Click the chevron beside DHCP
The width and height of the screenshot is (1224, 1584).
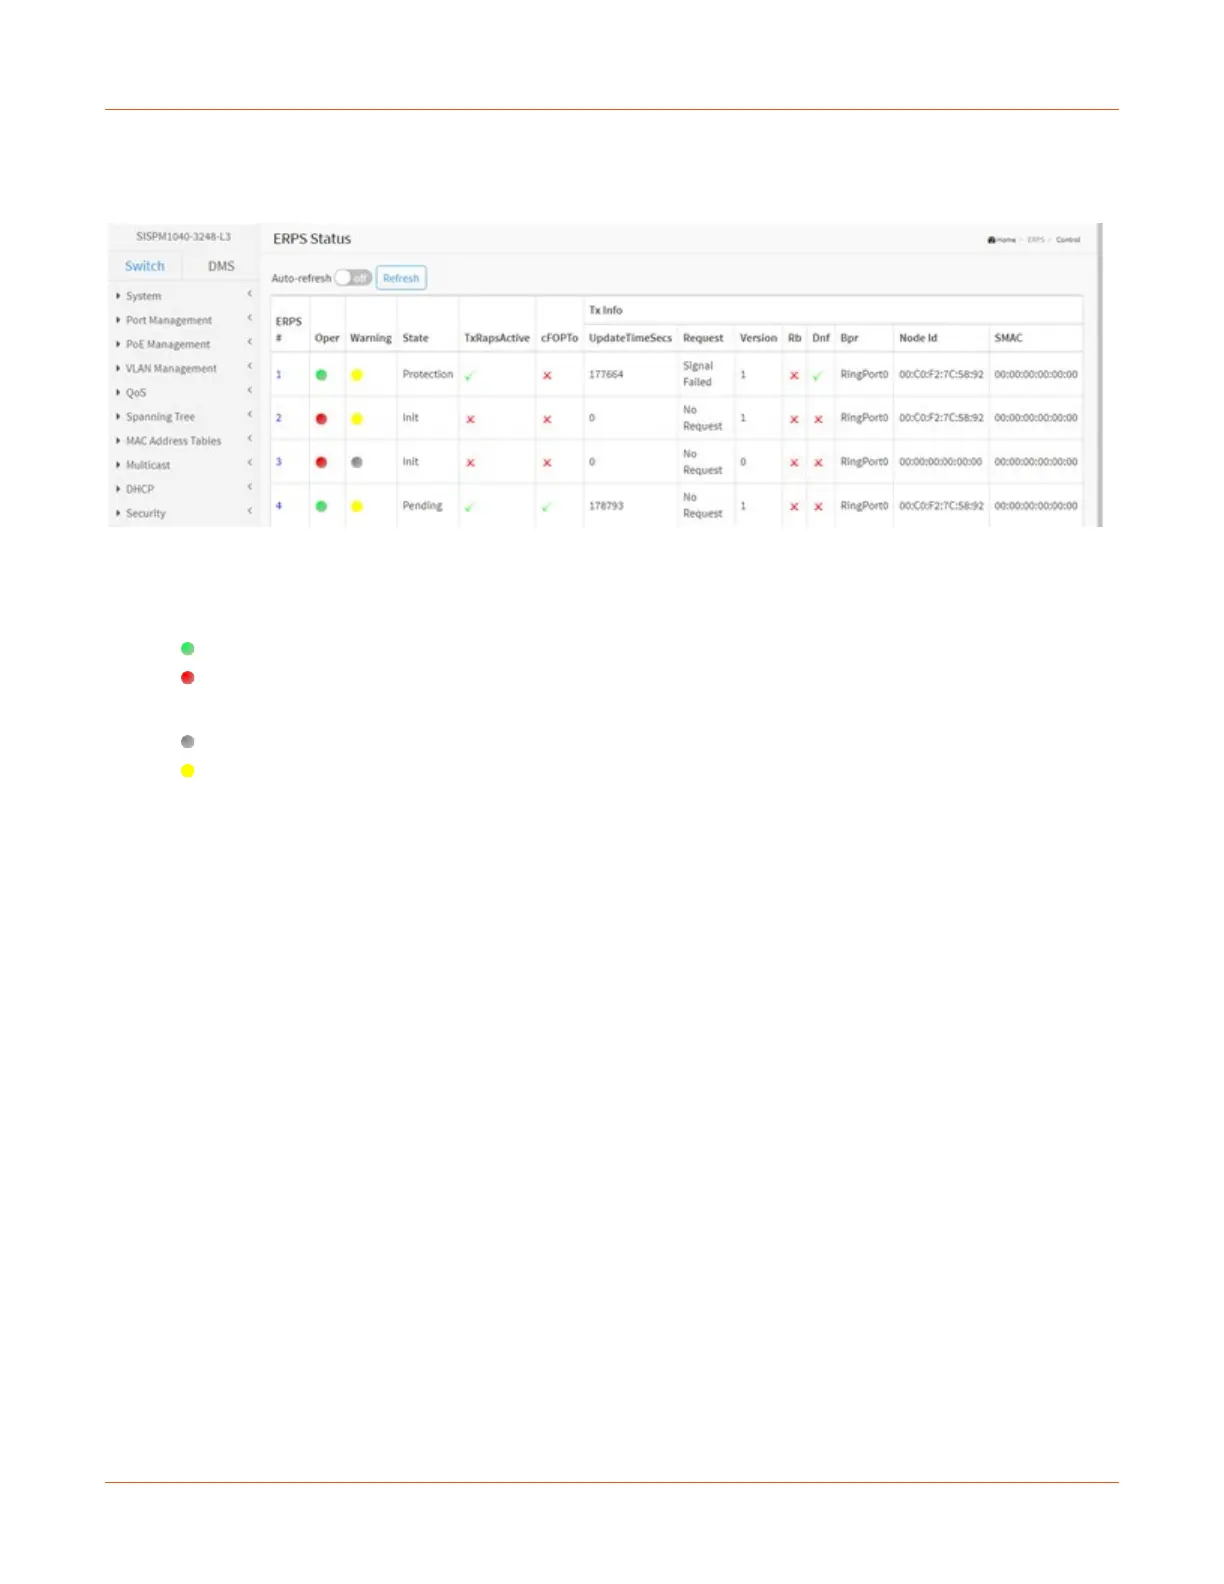tap(249, 487)
